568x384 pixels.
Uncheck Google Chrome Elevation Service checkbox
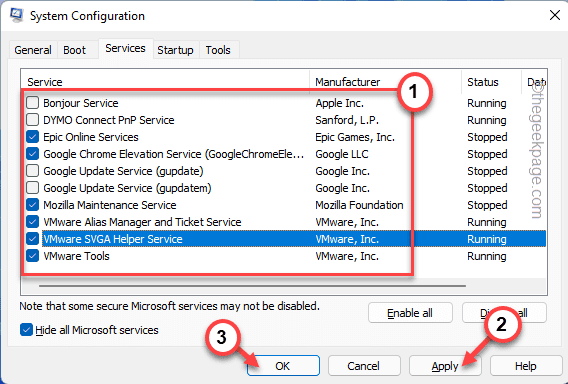point(33,154)
